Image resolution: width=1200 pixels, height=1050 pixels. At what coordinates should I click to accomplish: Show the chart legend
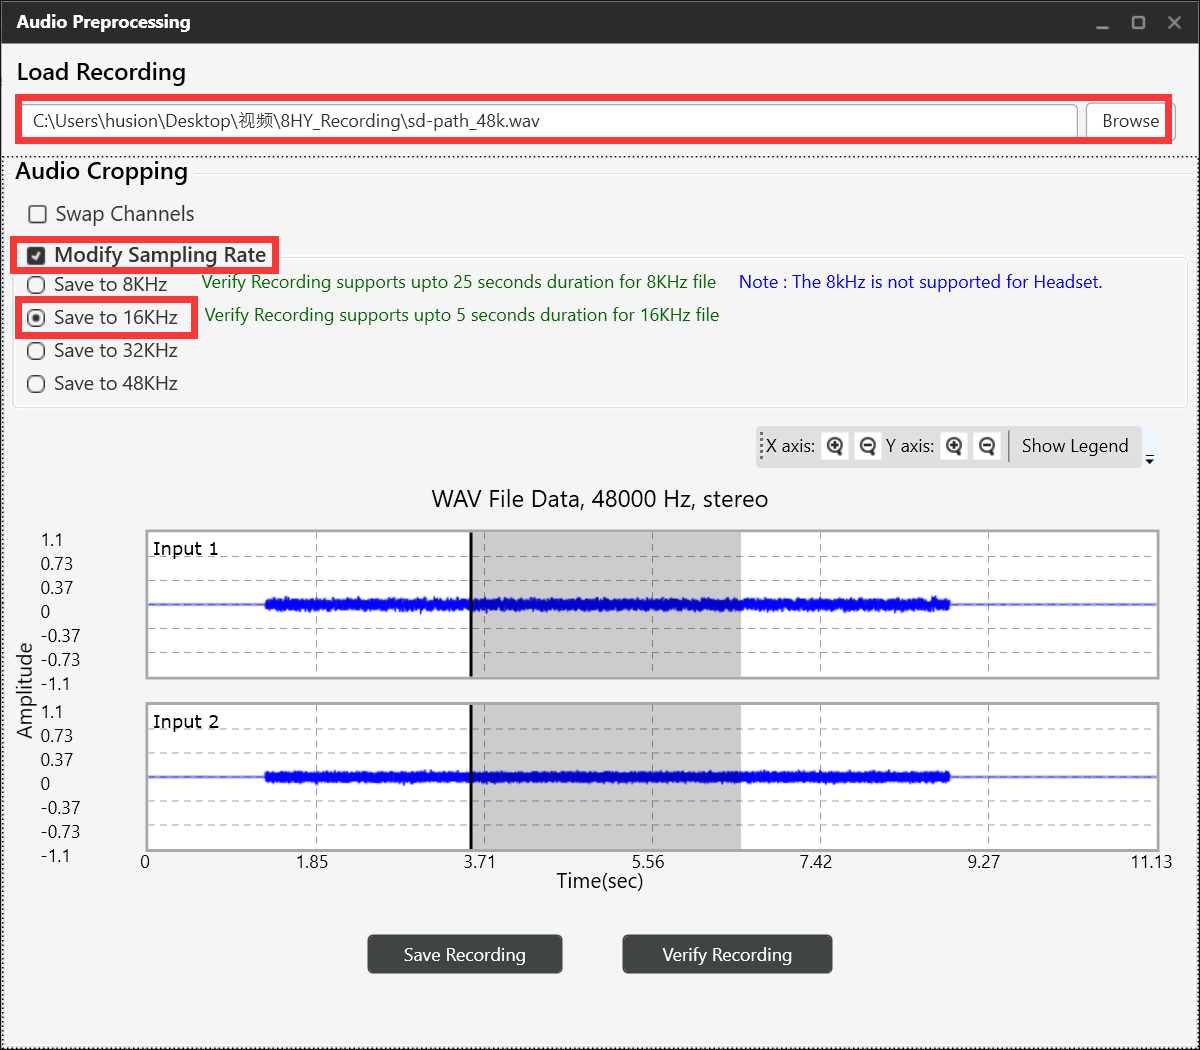click(x=1075, y=446)
